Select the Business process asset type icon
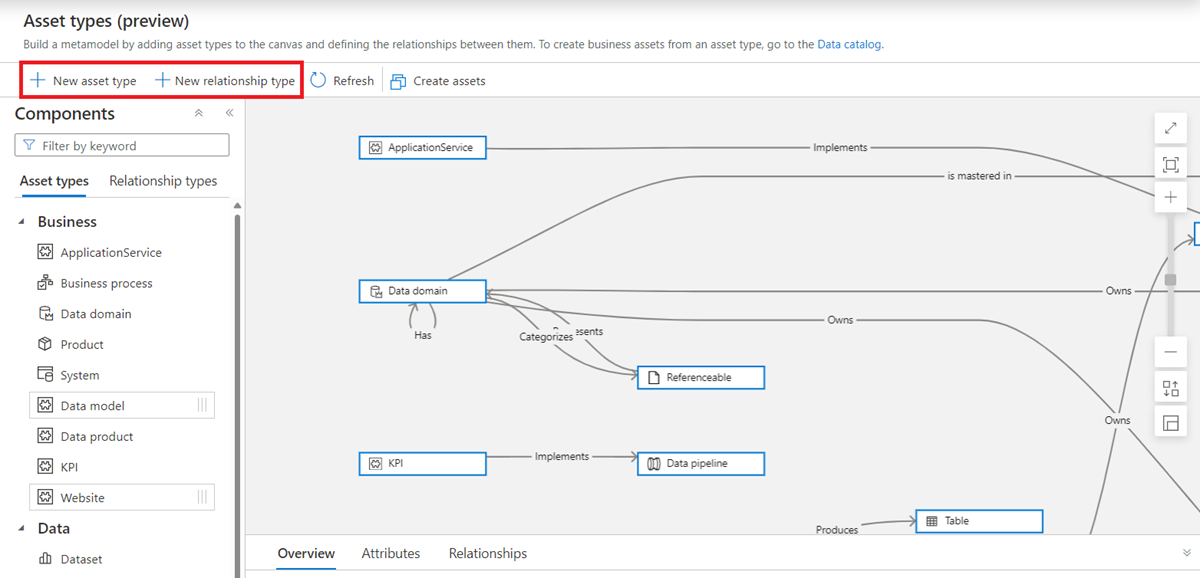 (x=45, y=283)
